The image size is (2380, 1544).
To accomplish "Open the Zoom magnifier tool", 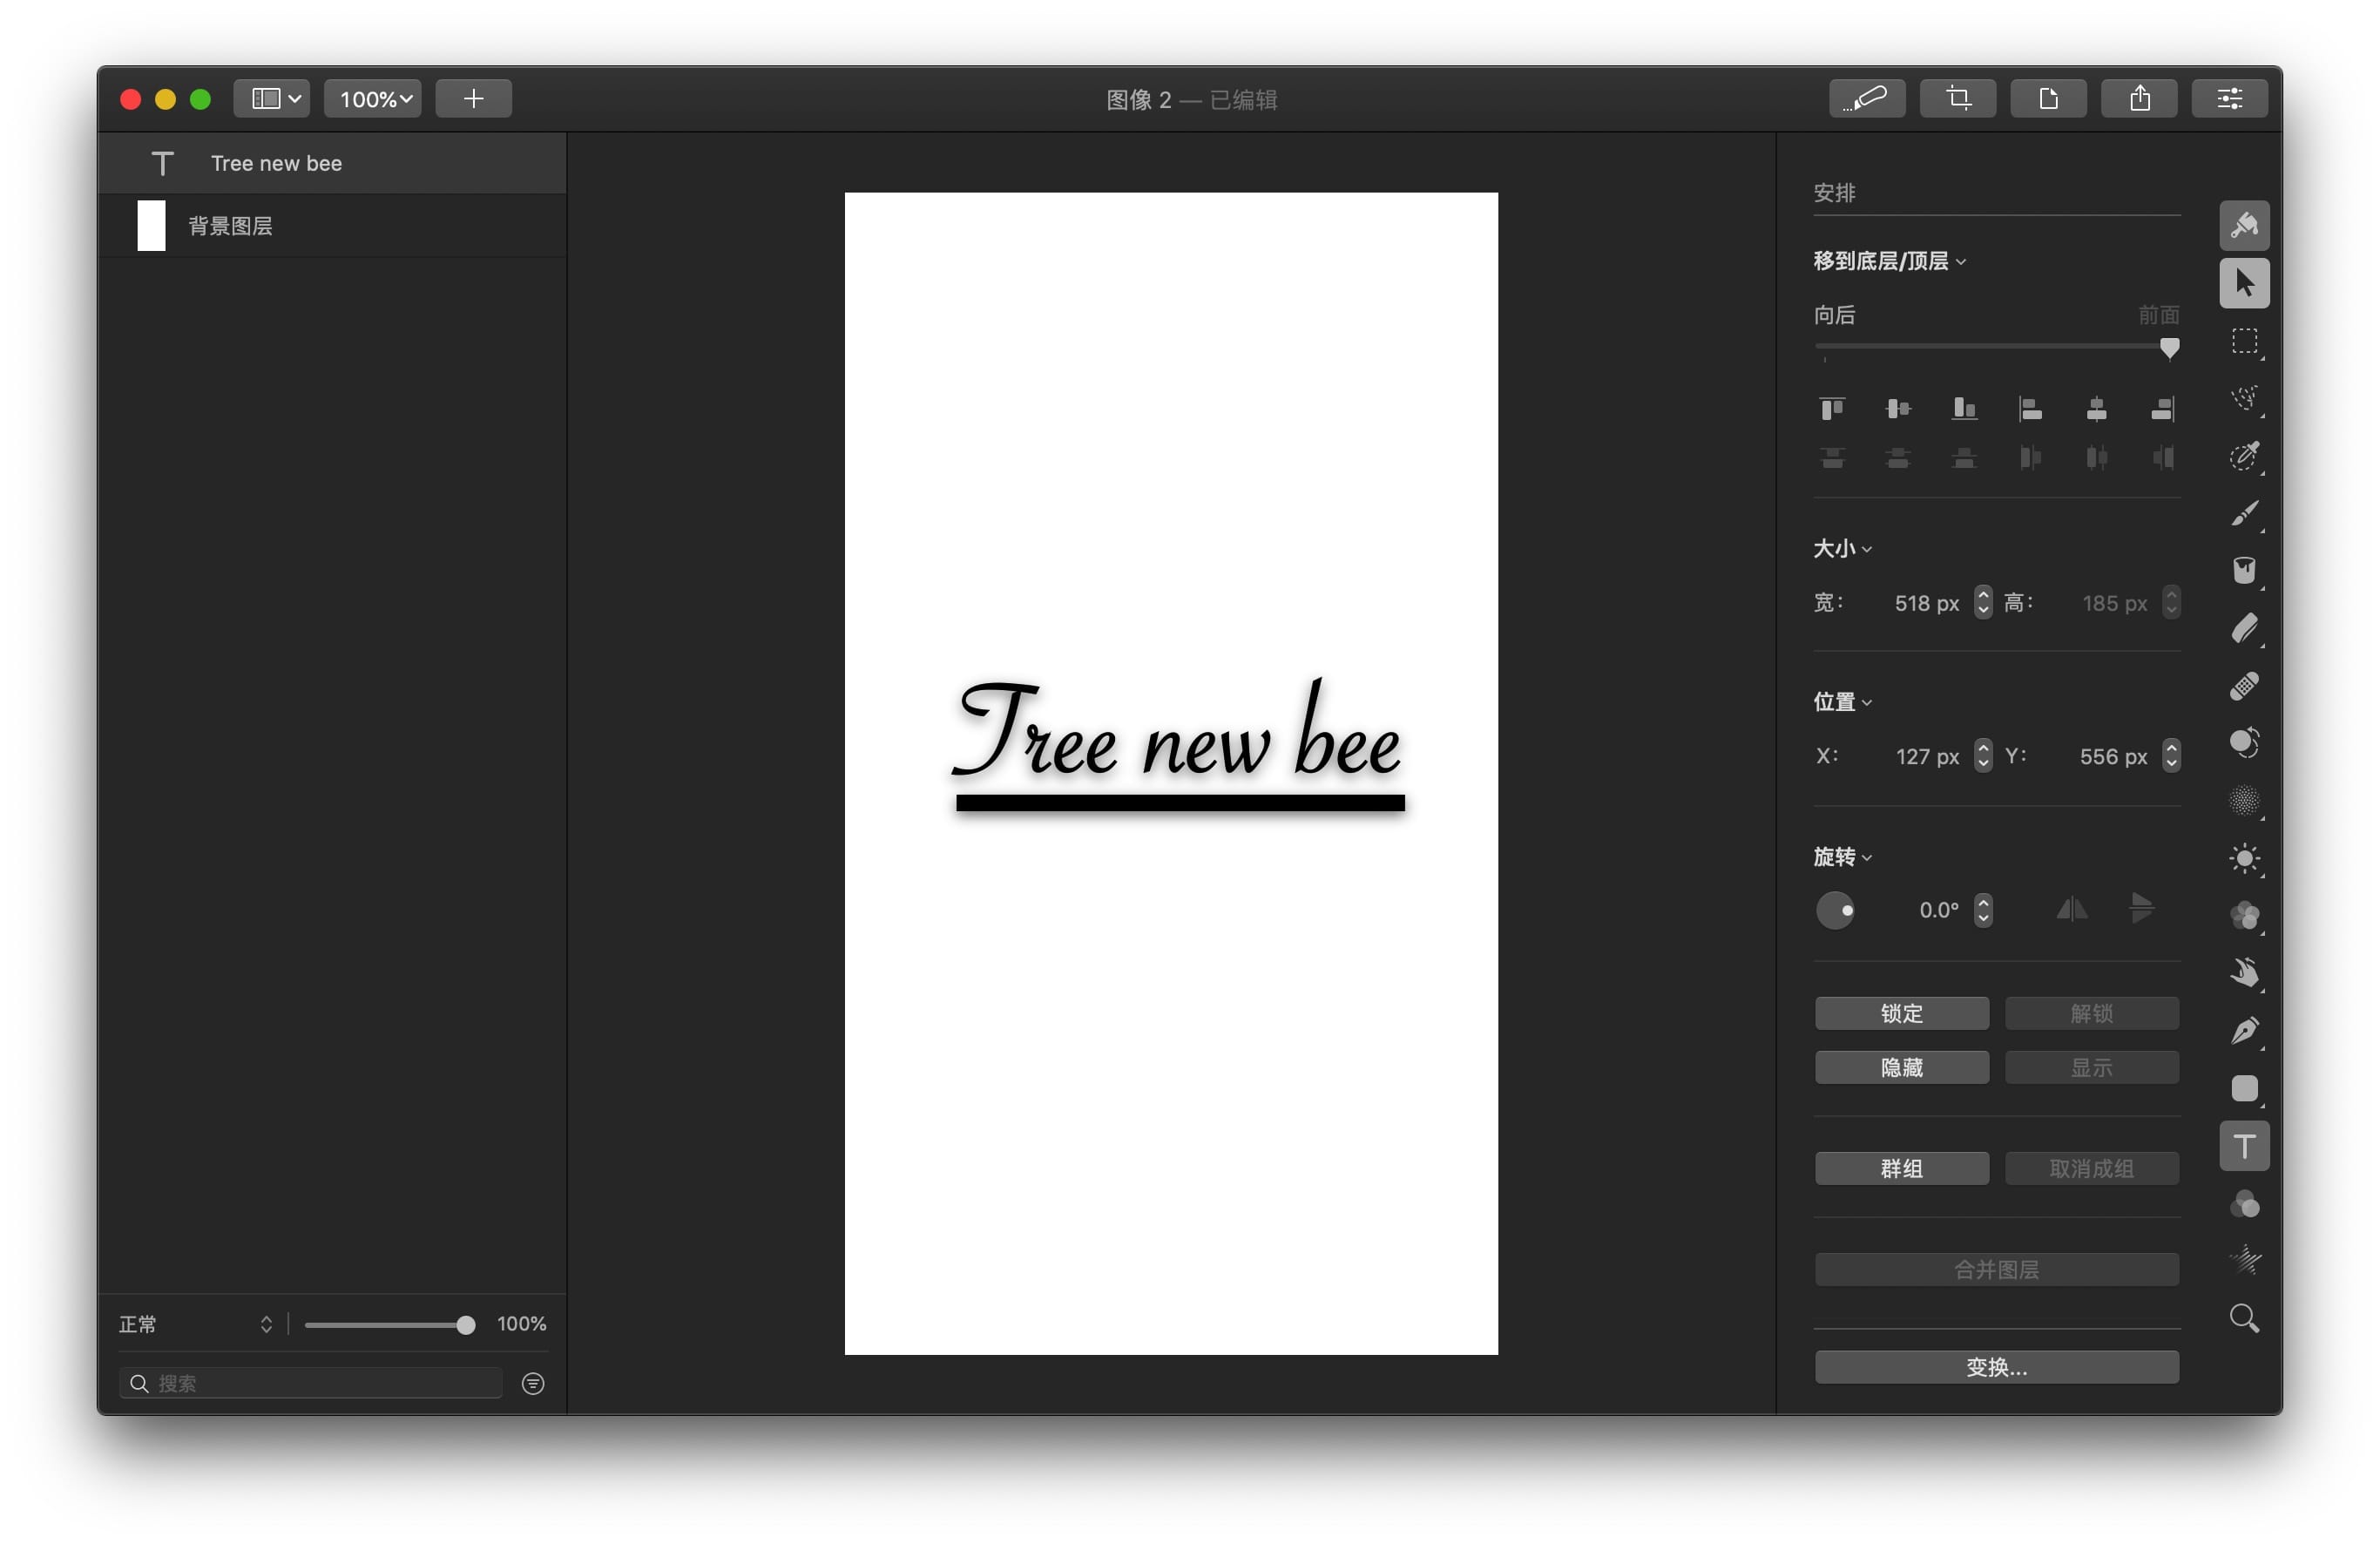I will [2243, 1318].
